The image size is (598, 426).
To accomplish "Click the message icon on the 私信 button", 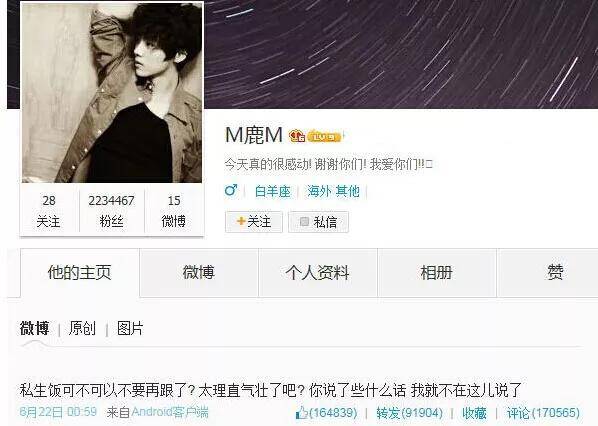I will point(304,221).
